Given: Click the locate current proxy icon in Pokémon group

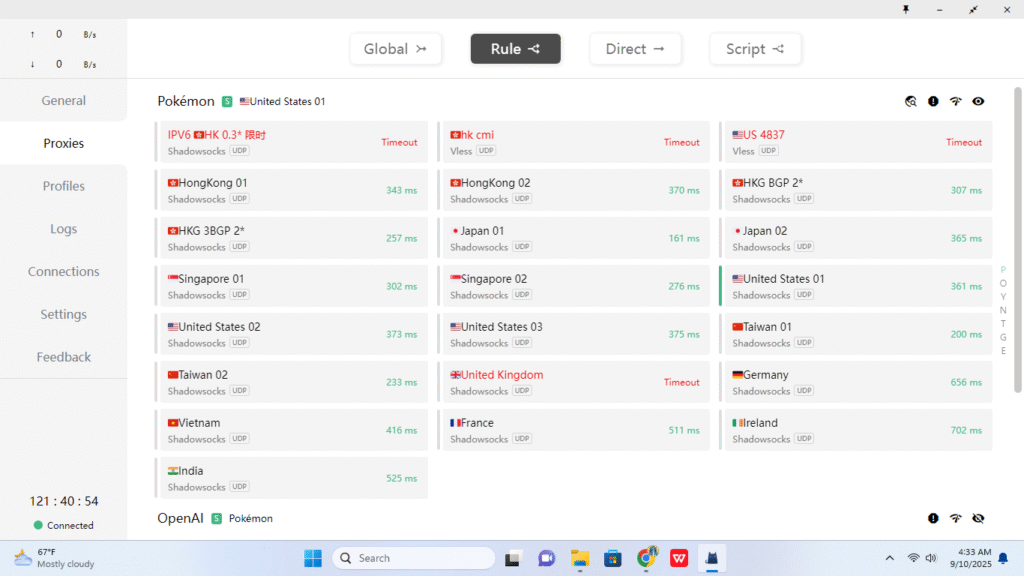Looking at the screenshot, I should (910, 101).
